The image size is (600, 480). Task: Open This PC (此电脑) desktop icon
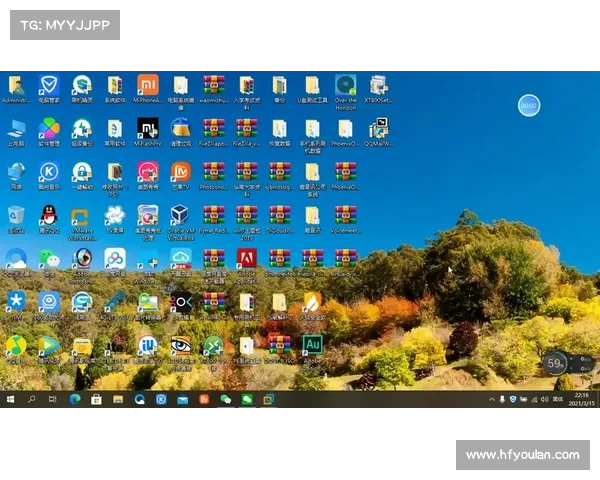click(16, 129)
